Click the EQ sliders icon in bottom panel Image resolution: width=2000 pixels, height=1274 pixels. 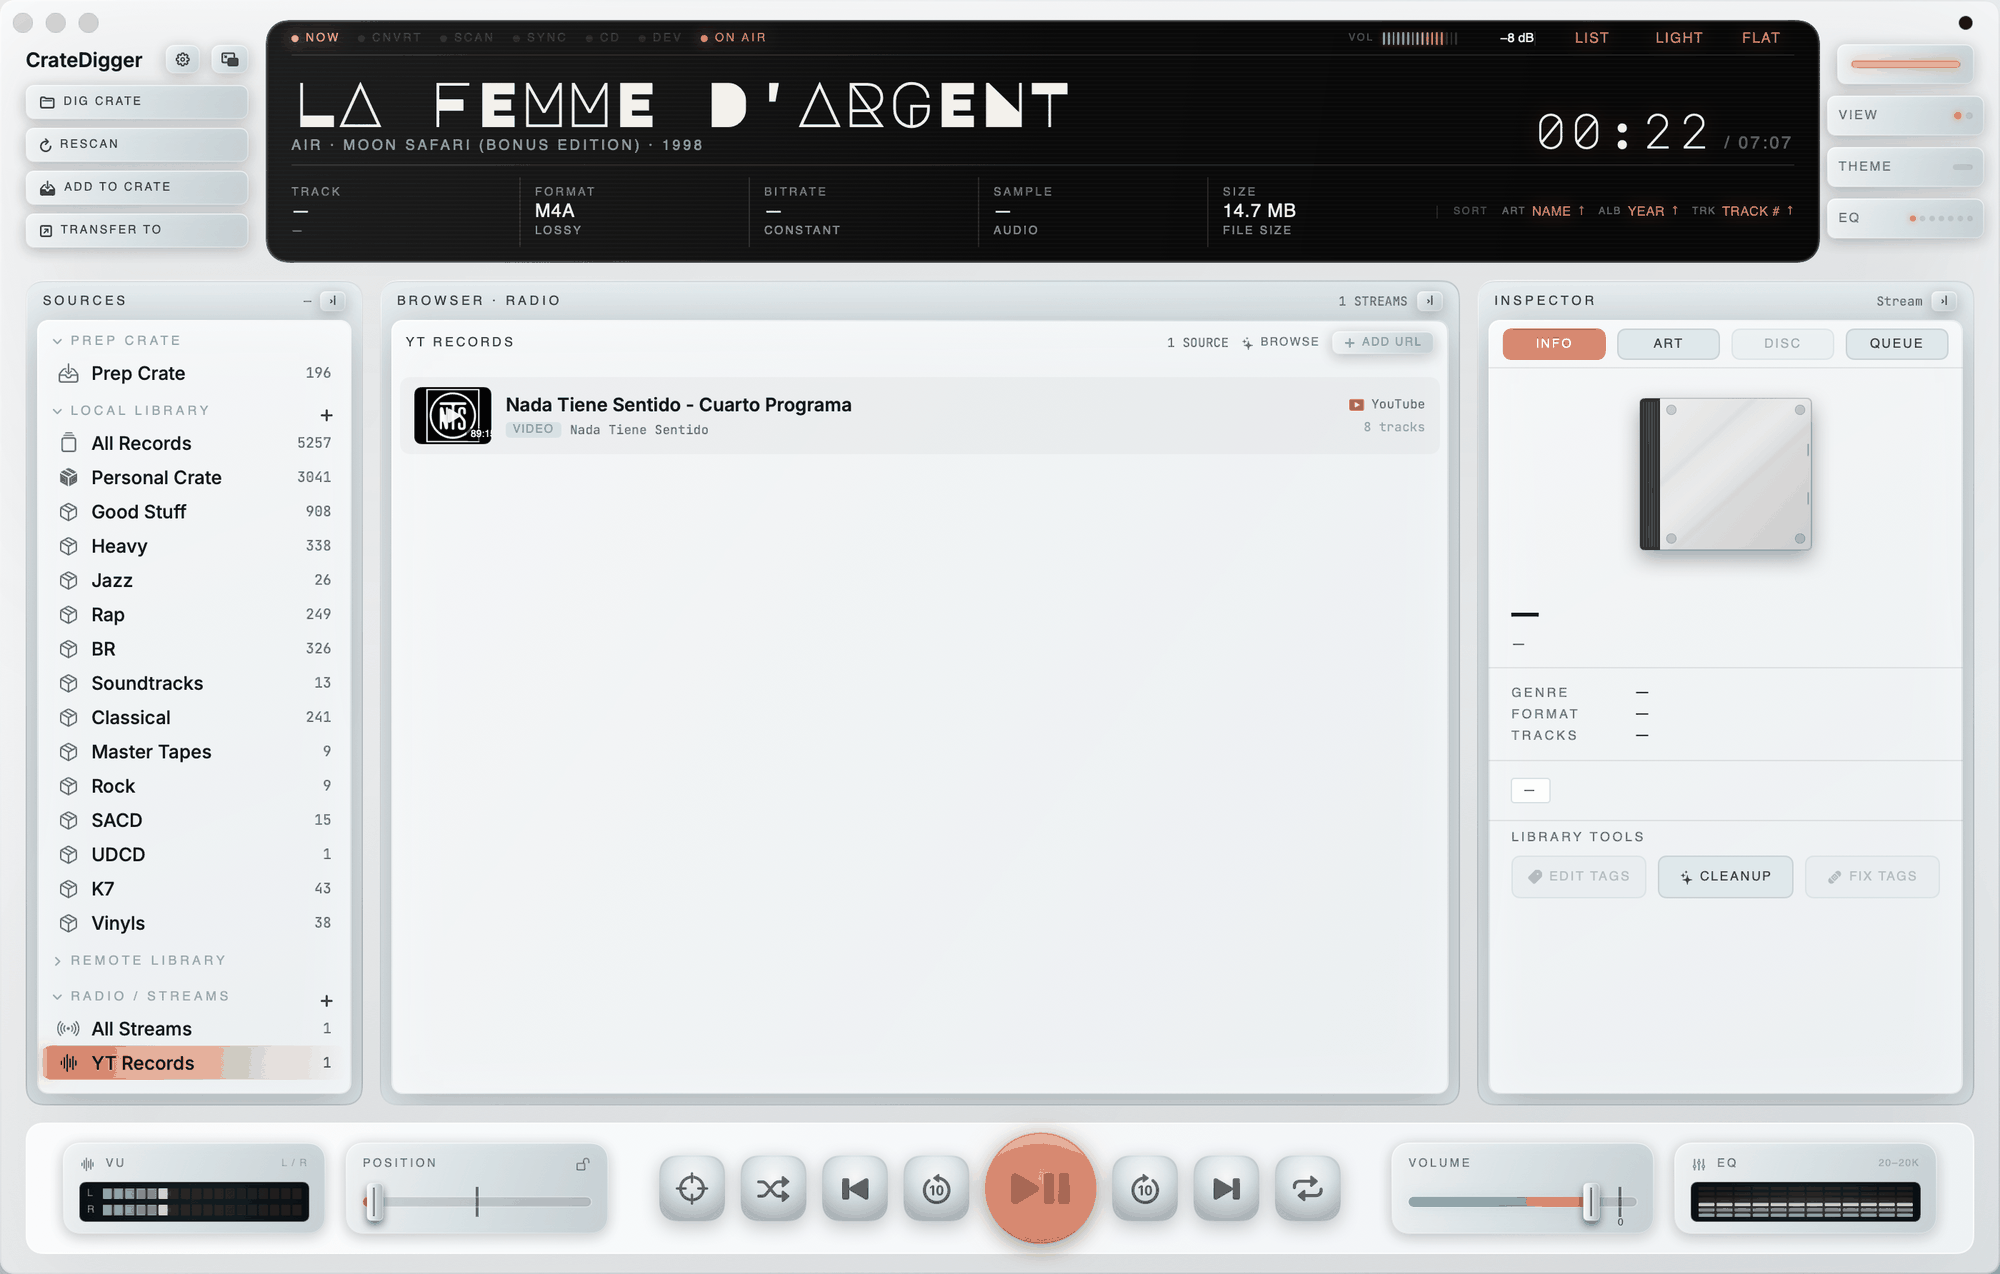click(x=1699, y=1164)
